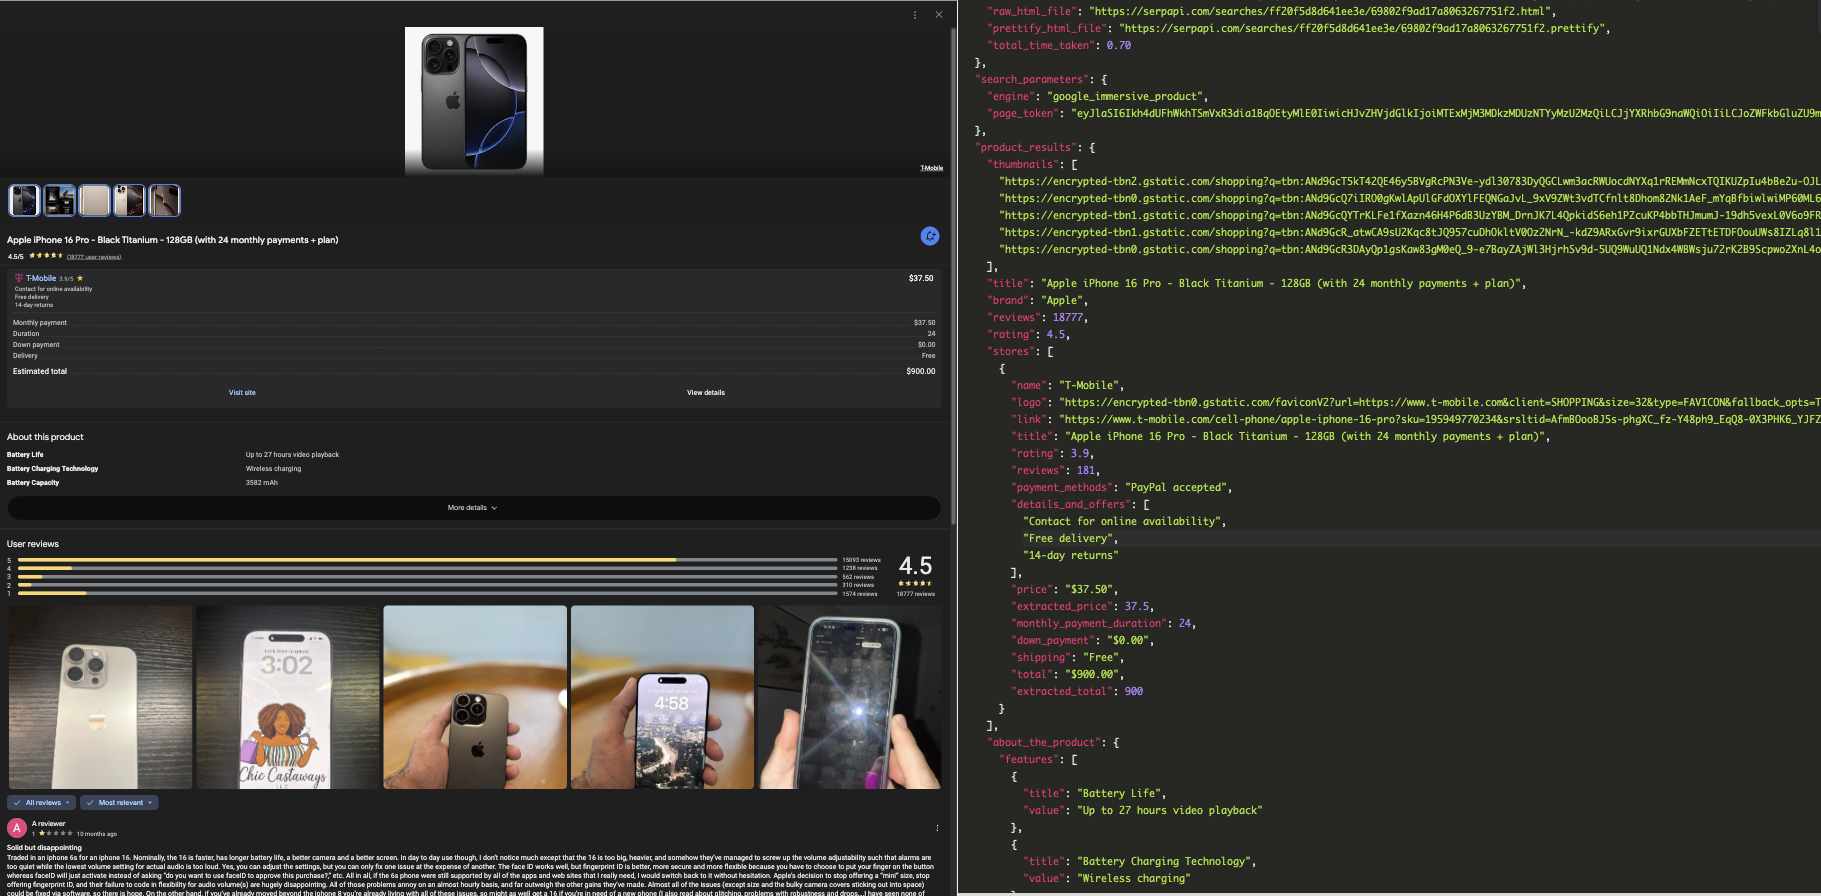1821x896 pixels.
Task: Click the View details button
Action: (705, 393)
